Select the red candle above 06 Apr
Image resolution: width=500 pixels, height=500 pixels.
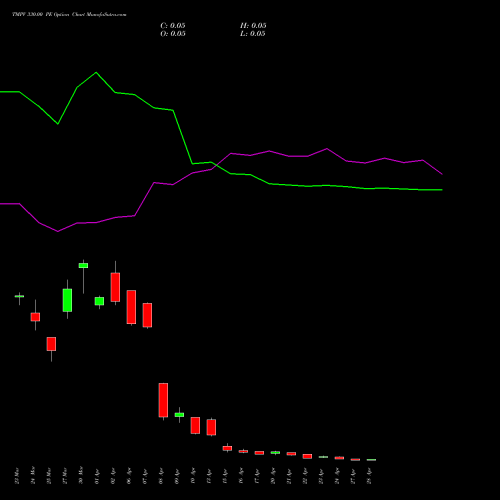[x=131, y=307]
